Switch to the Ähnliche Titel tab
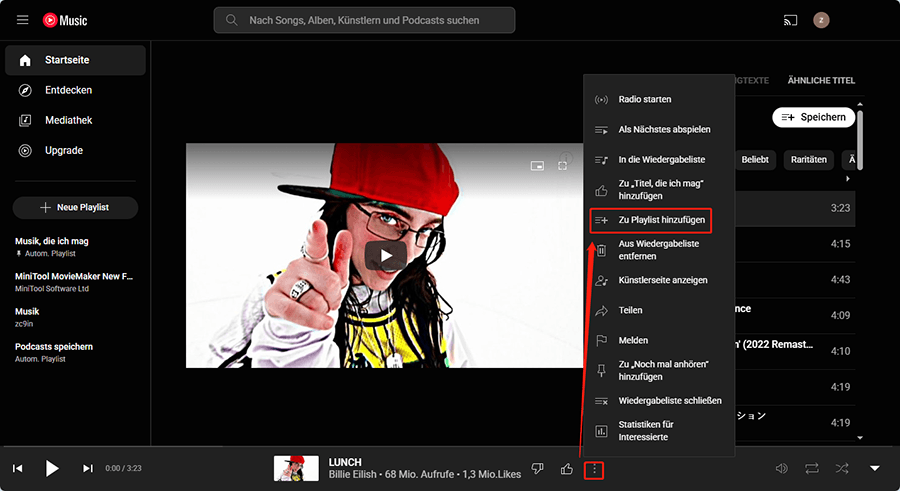Viewport: 900px width, 491px height. 821,80
